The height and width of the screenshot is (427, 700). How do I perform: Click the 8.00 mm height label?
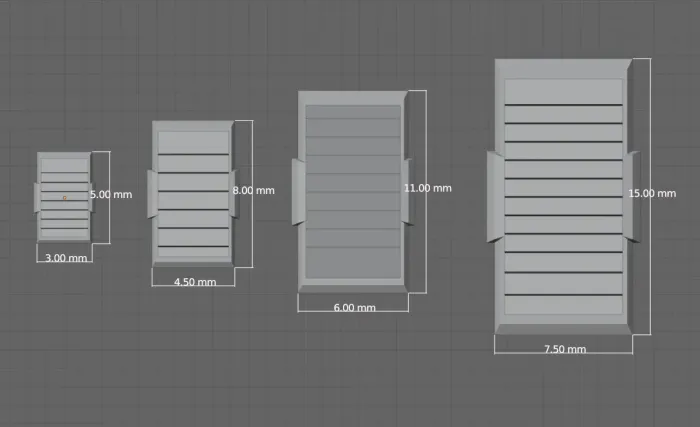[254, 190]
